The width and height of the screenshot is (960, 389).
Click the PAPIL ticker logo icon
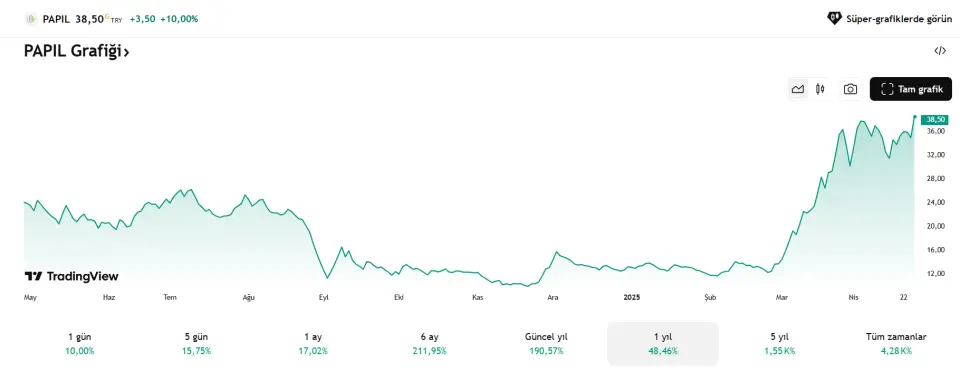pos(31,19)
